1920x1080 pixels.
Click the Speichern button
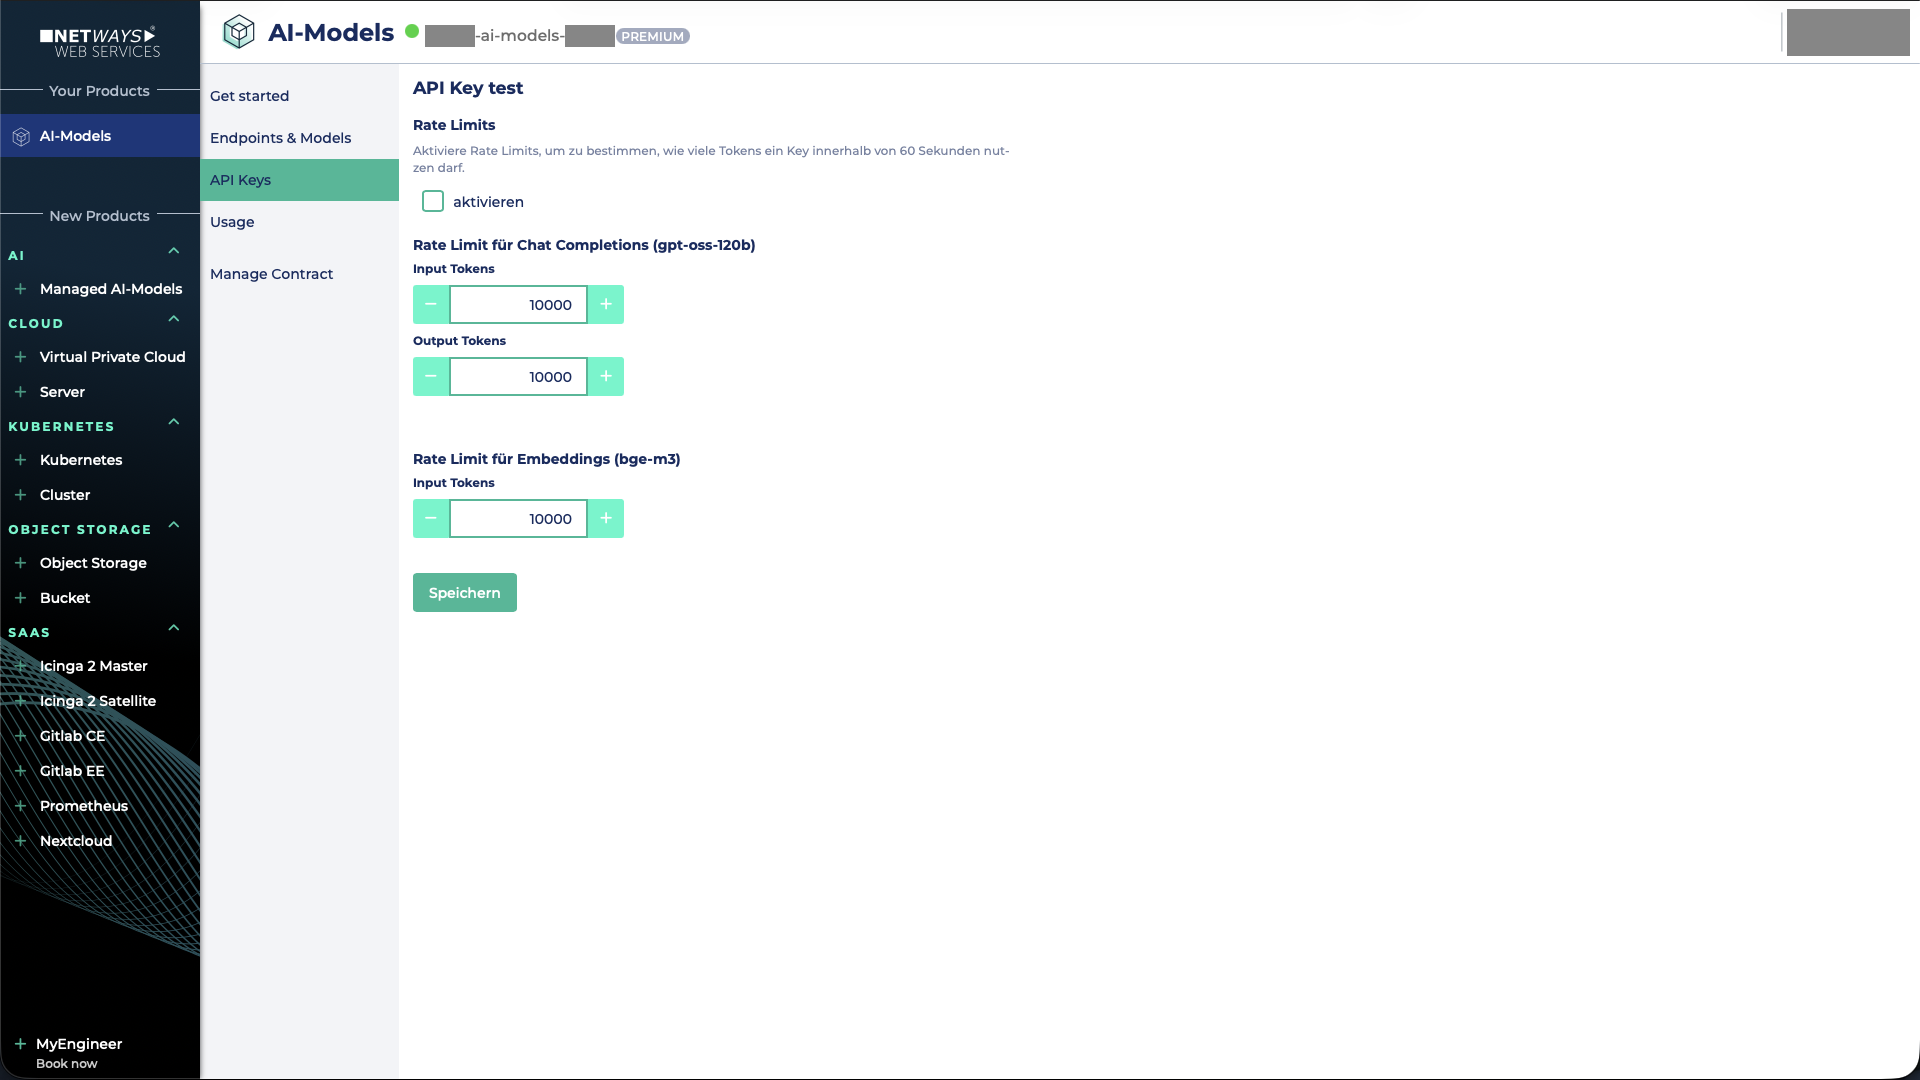pyautogui.click(x=464, y=592)
